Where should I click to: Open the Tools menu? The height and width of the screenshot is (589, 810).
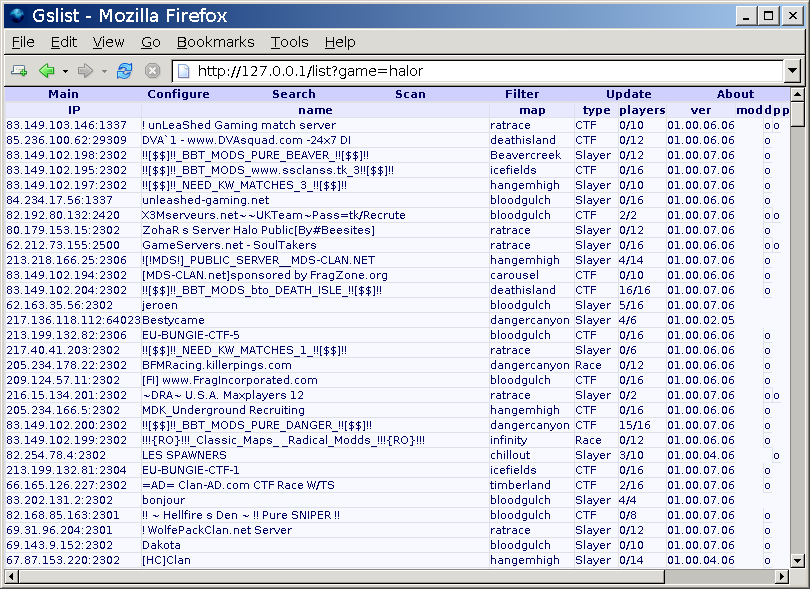click(289, 42)
